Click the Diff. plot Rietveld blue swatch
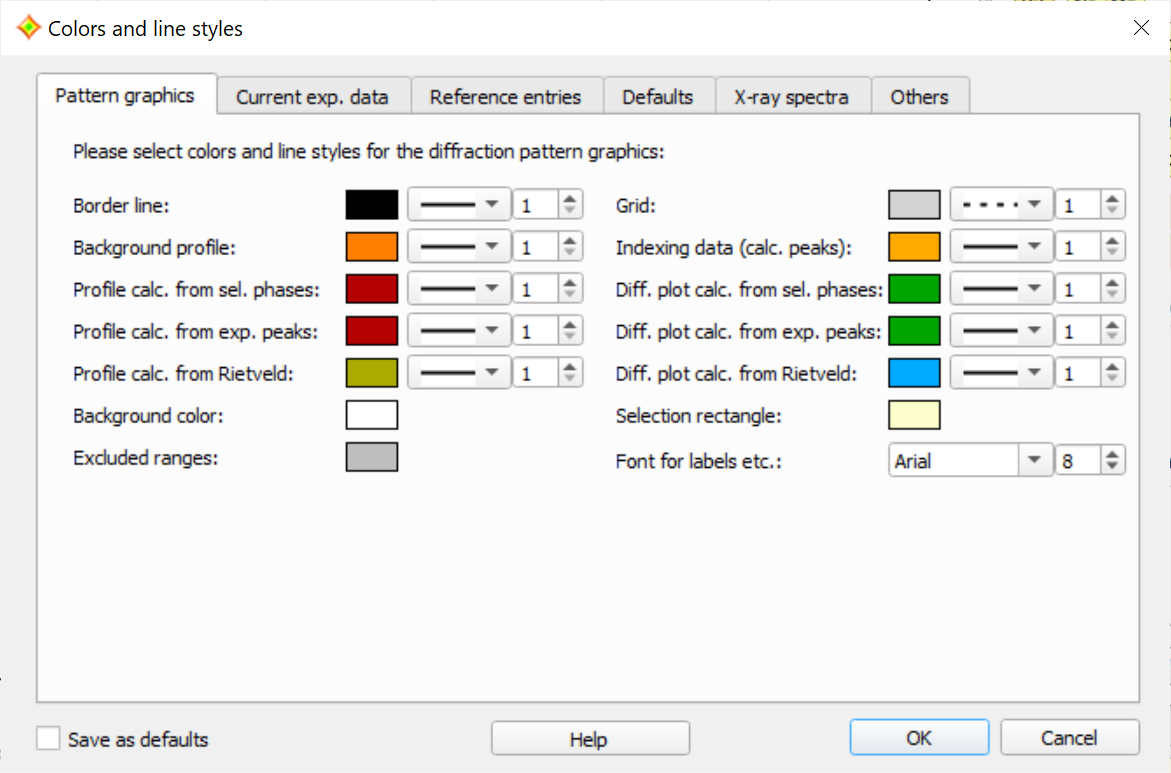This screenshot has height=773, width=1171. click(x=914, y=373)
